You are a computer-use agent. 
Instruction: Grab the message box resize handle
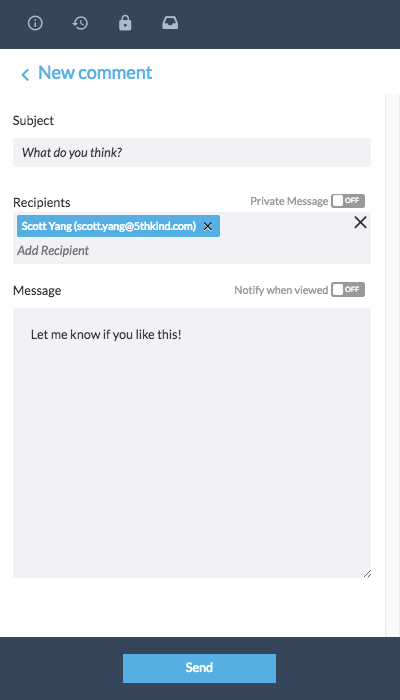[367, 574]
